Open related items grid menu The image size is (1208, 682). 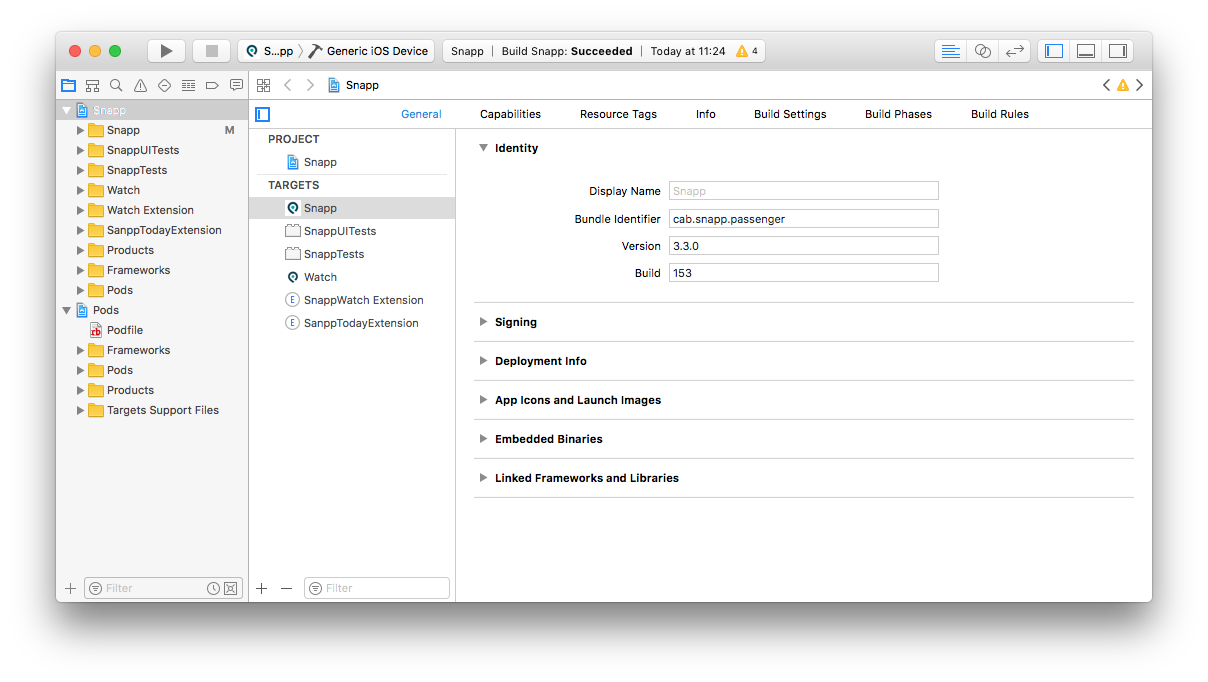(264, 85)
